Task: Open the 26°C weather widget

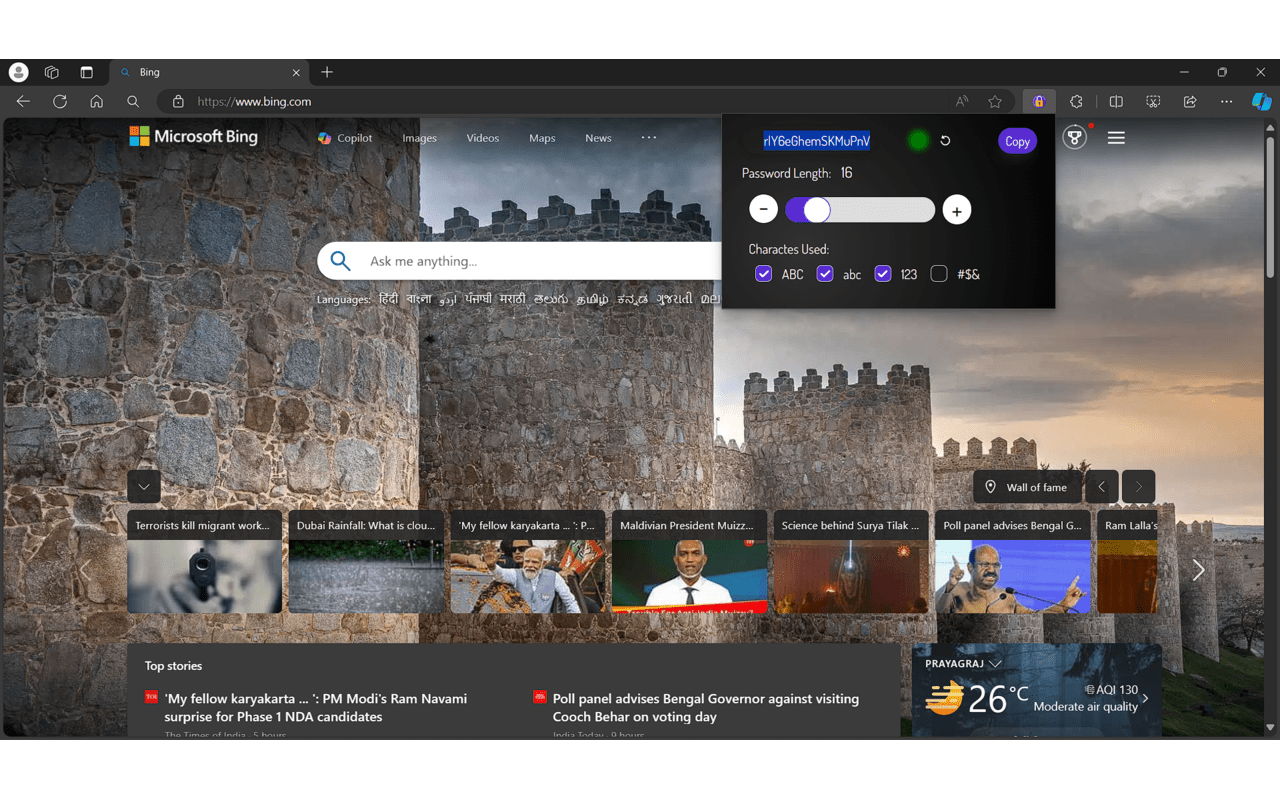Action: pos(1037,690)
